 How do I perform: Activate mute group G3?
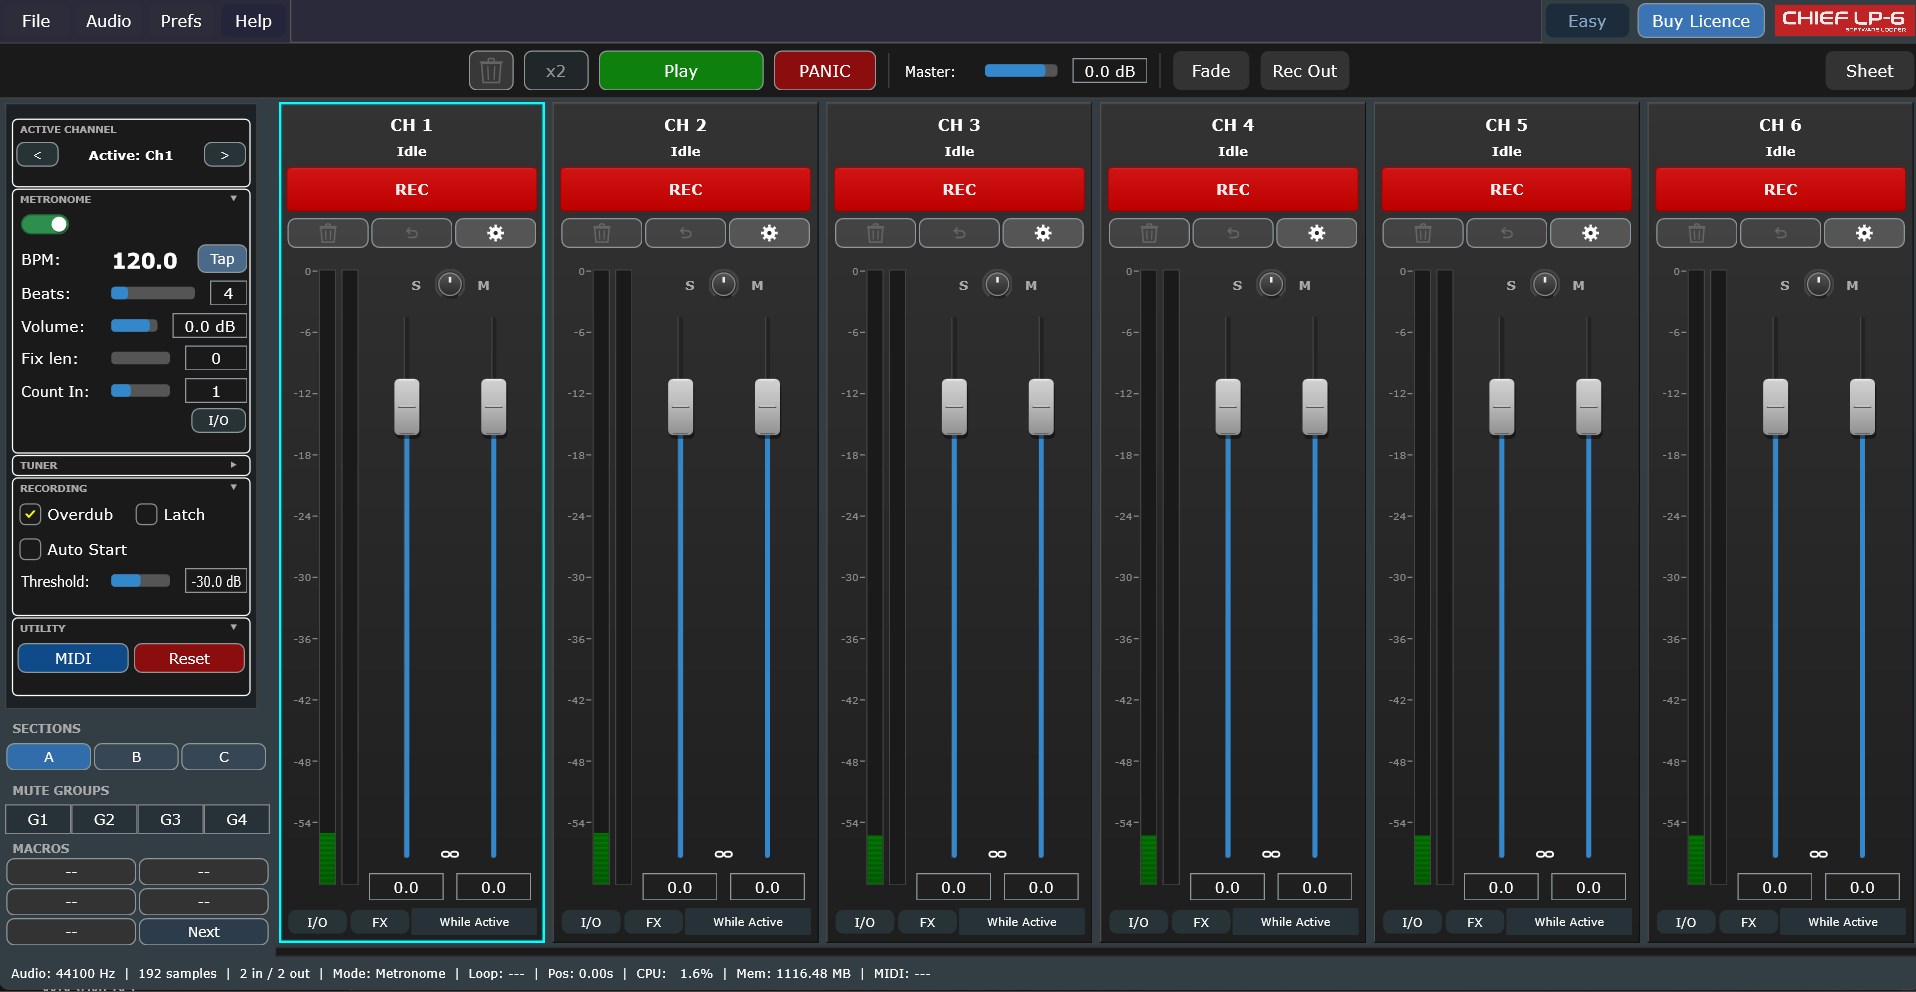[x=170, y=819]
